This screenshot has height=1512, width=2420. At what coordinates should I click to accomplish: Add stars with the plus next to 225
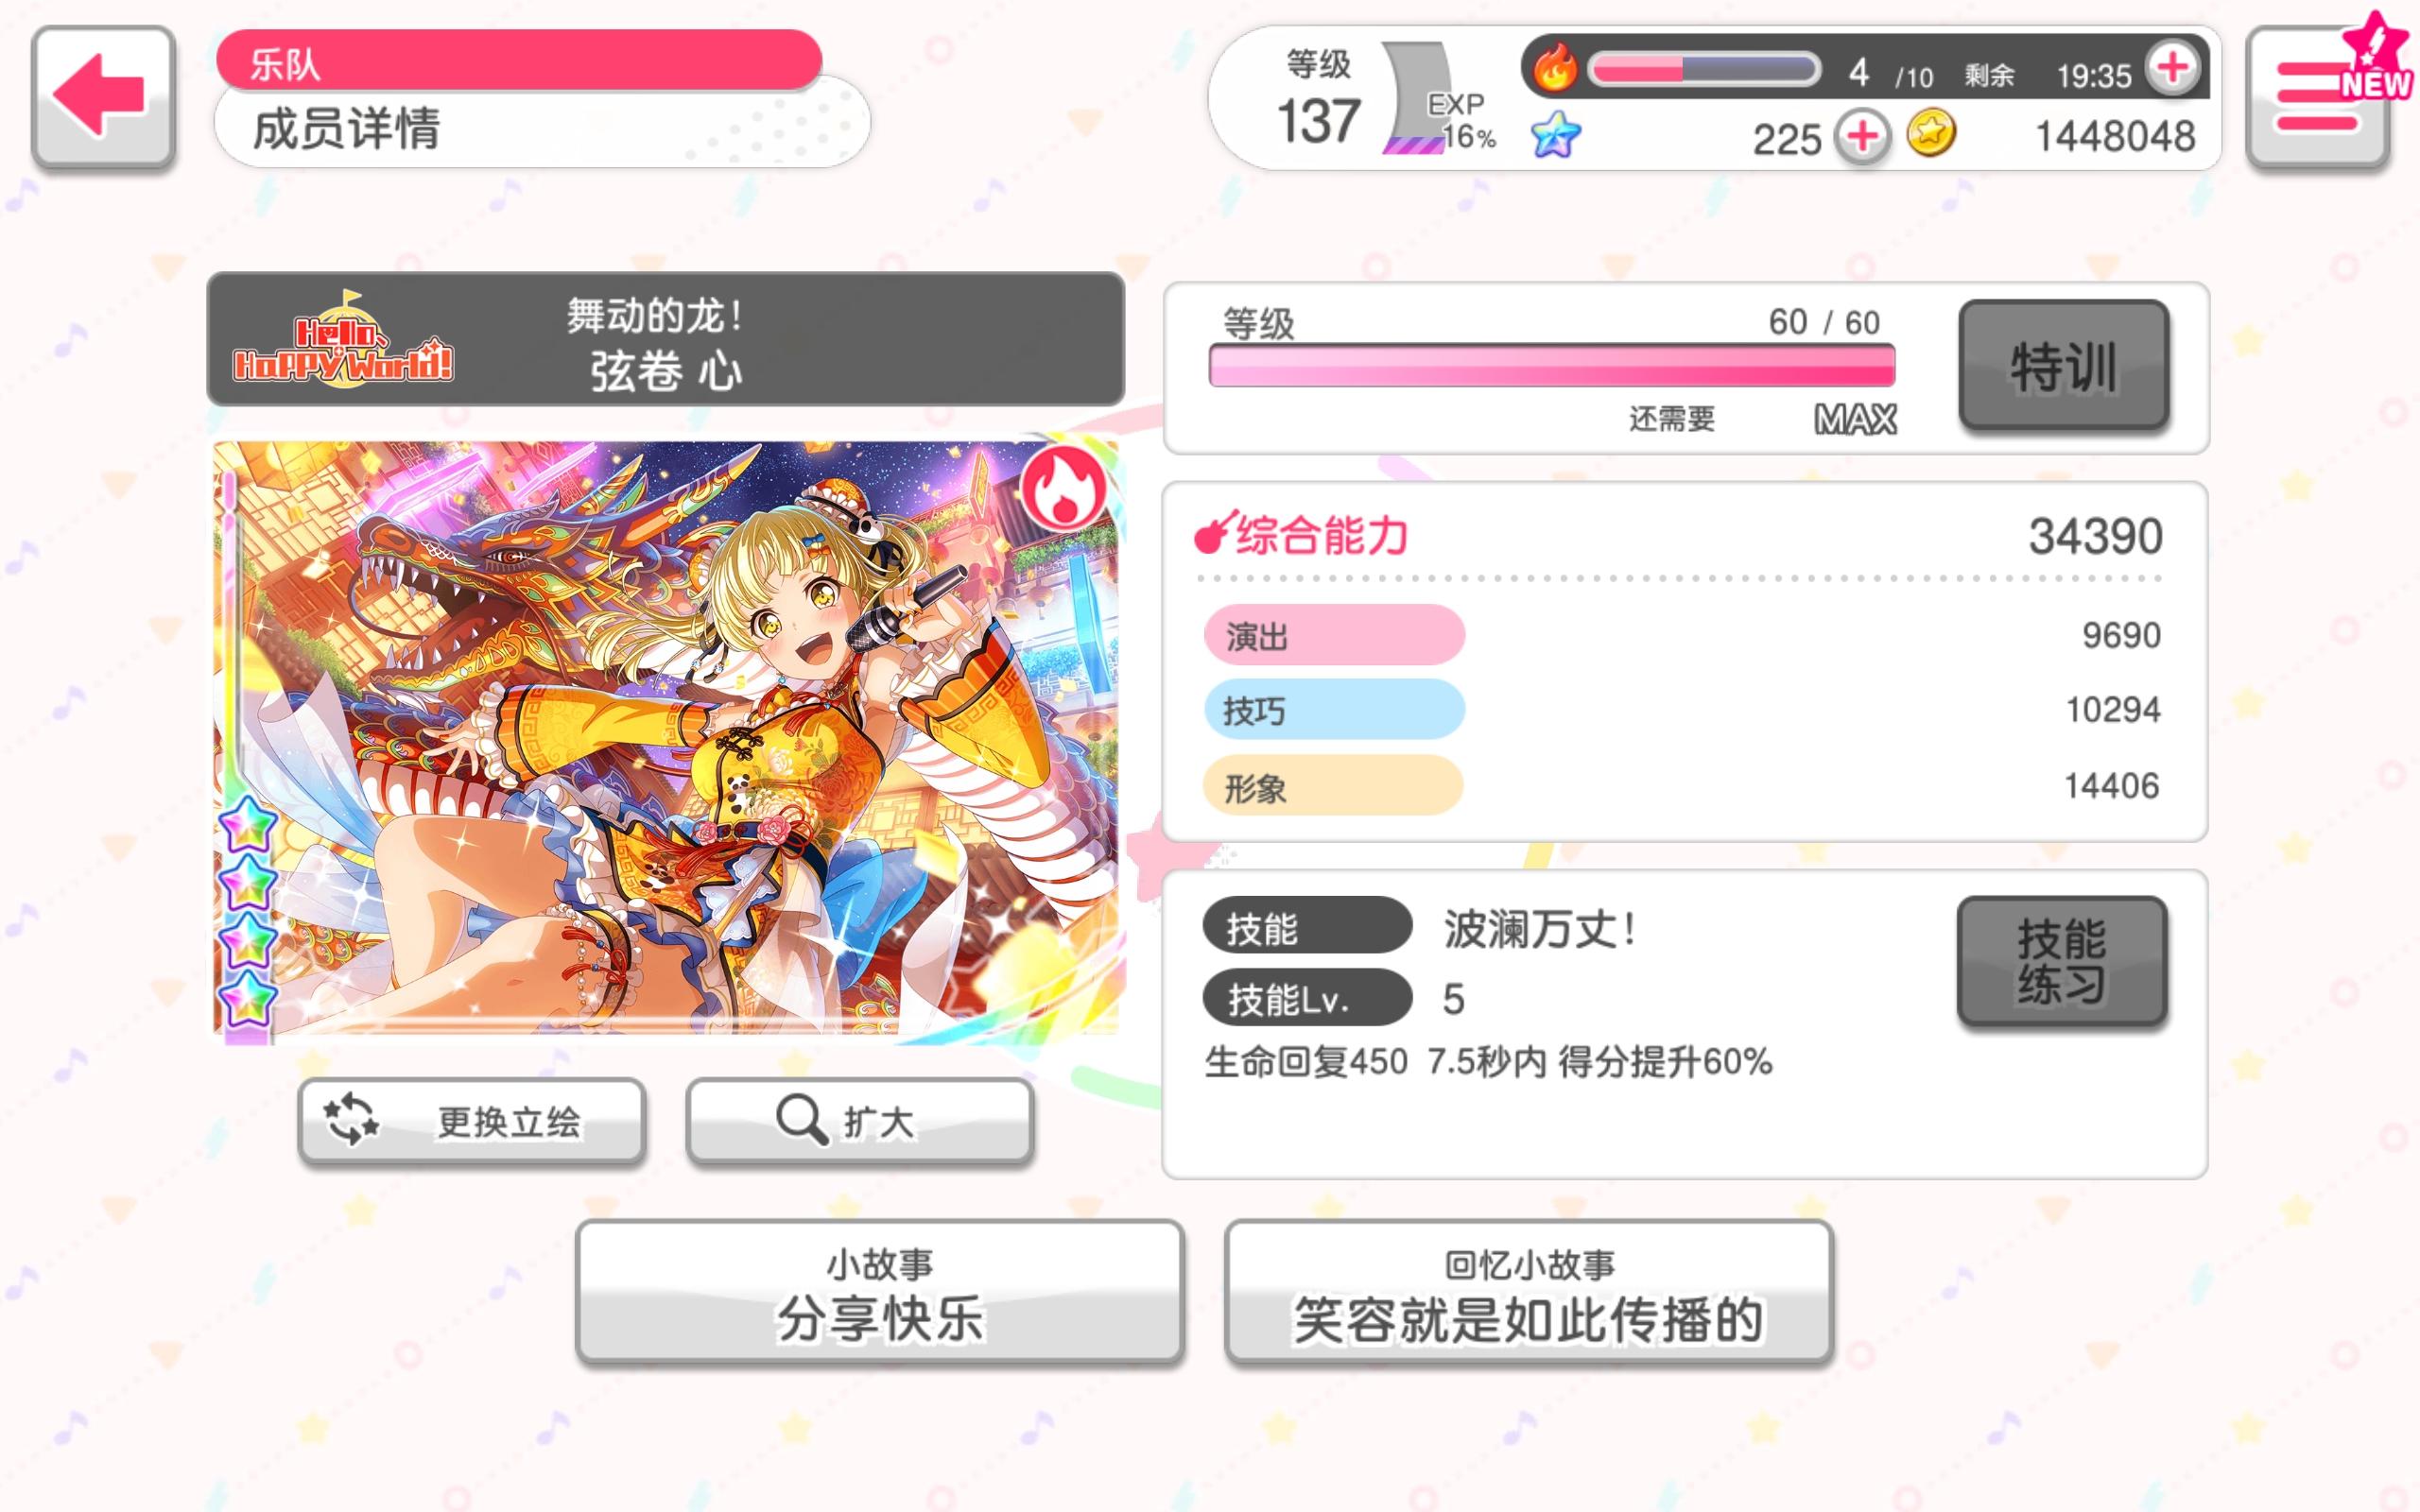(x=1862, y=136)
